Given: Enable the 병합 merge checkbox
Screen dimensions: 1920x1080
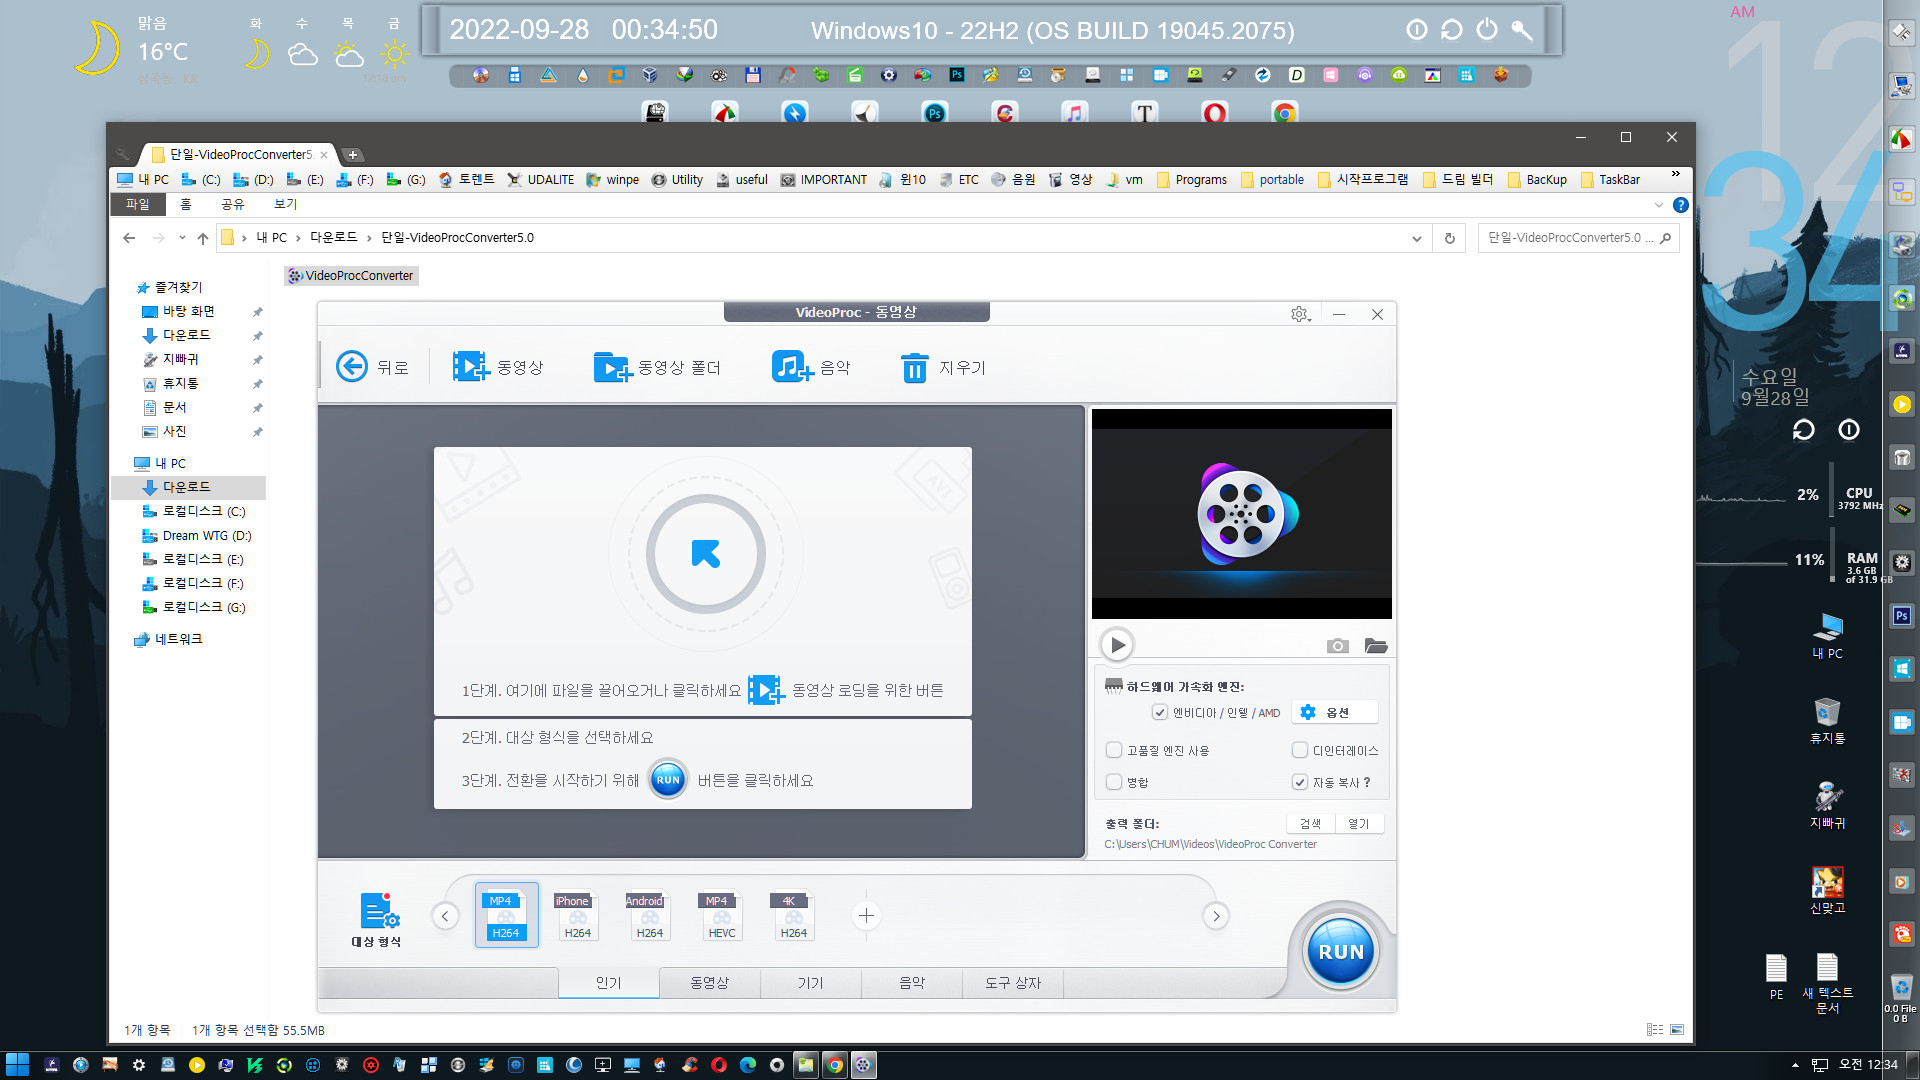Looking at the screenshot, I should click(1114, 782).
